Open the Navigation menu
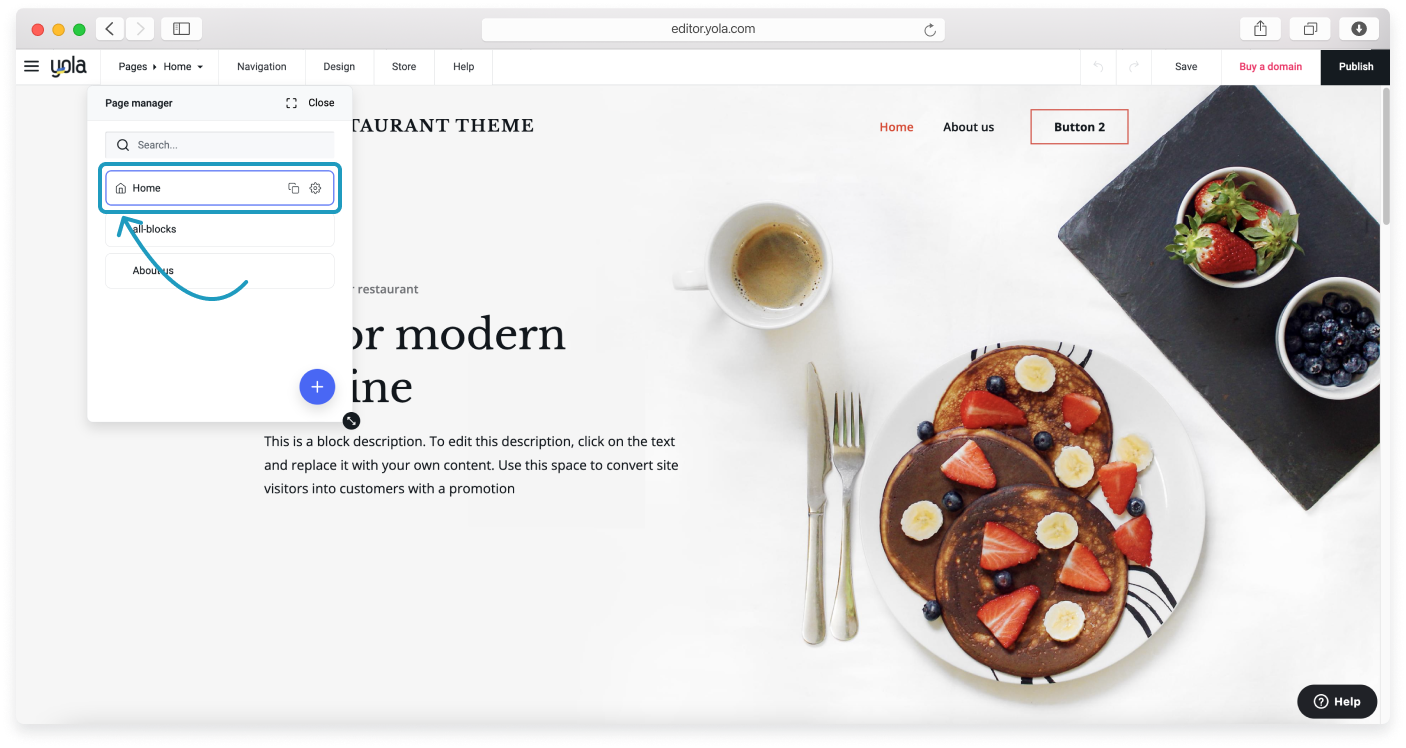The image size is (1406, 748). click(x=262, y=67)
